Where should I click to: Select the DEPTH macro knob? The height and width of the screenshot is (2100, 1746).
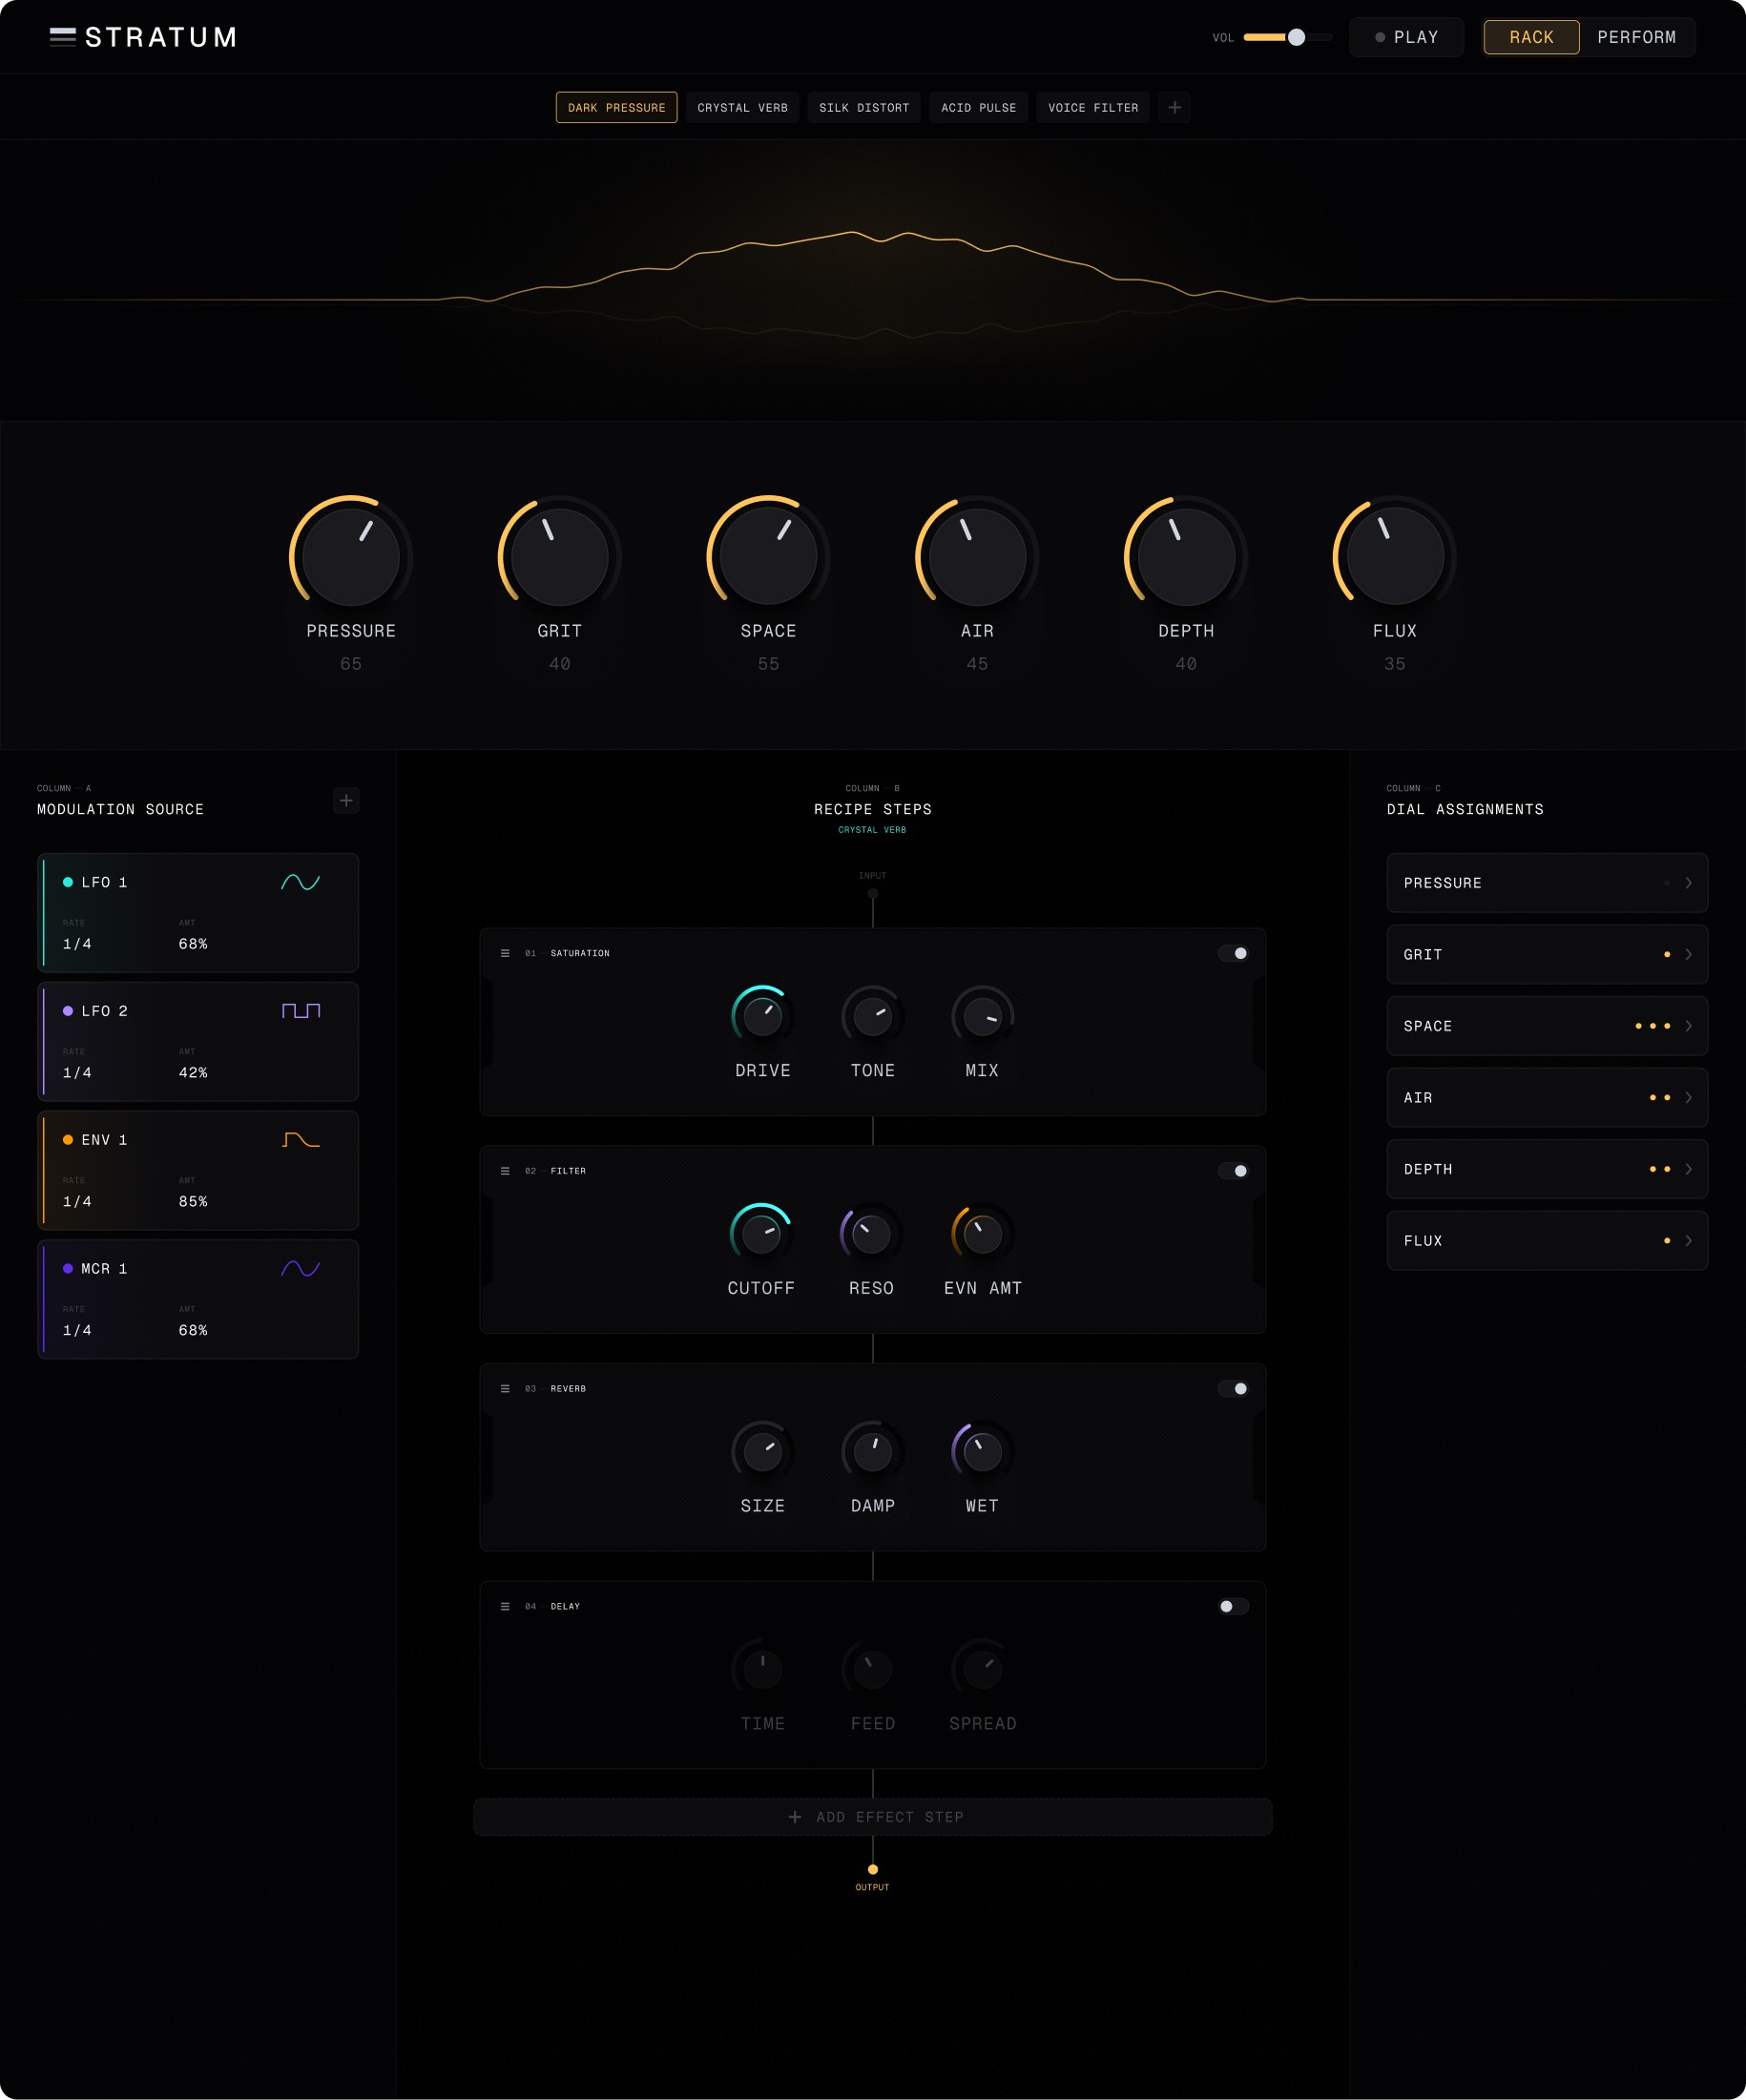pos(1184,557)
